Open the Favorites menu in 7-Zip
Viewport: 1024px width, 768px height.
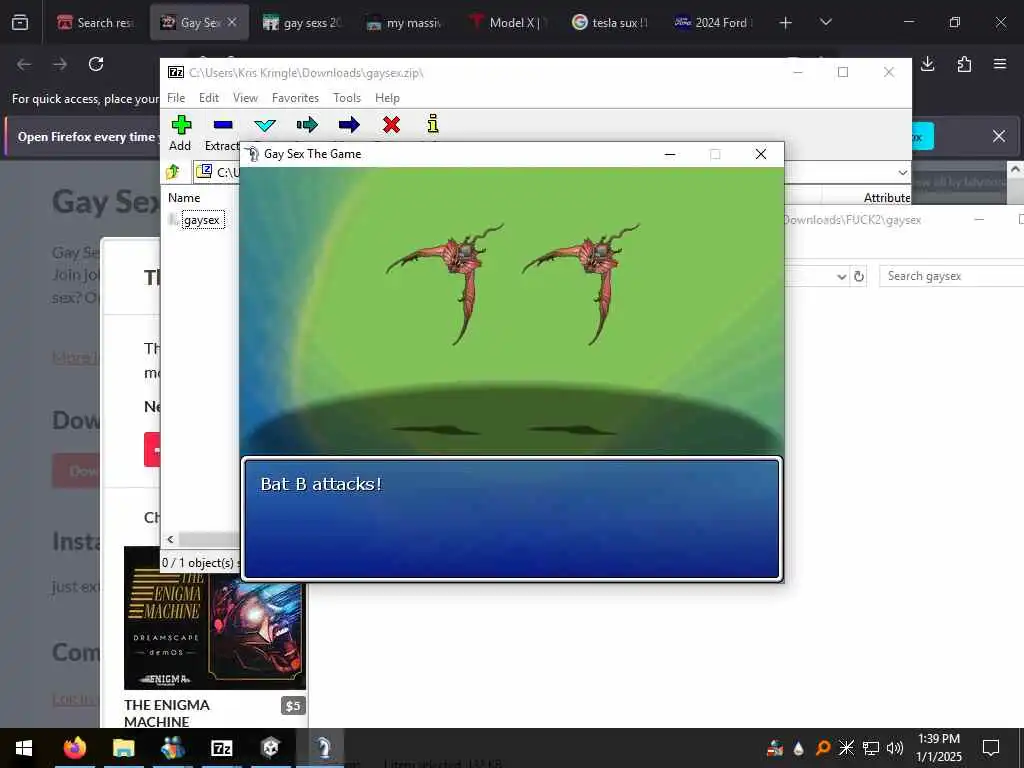click(x=295, y=98)
